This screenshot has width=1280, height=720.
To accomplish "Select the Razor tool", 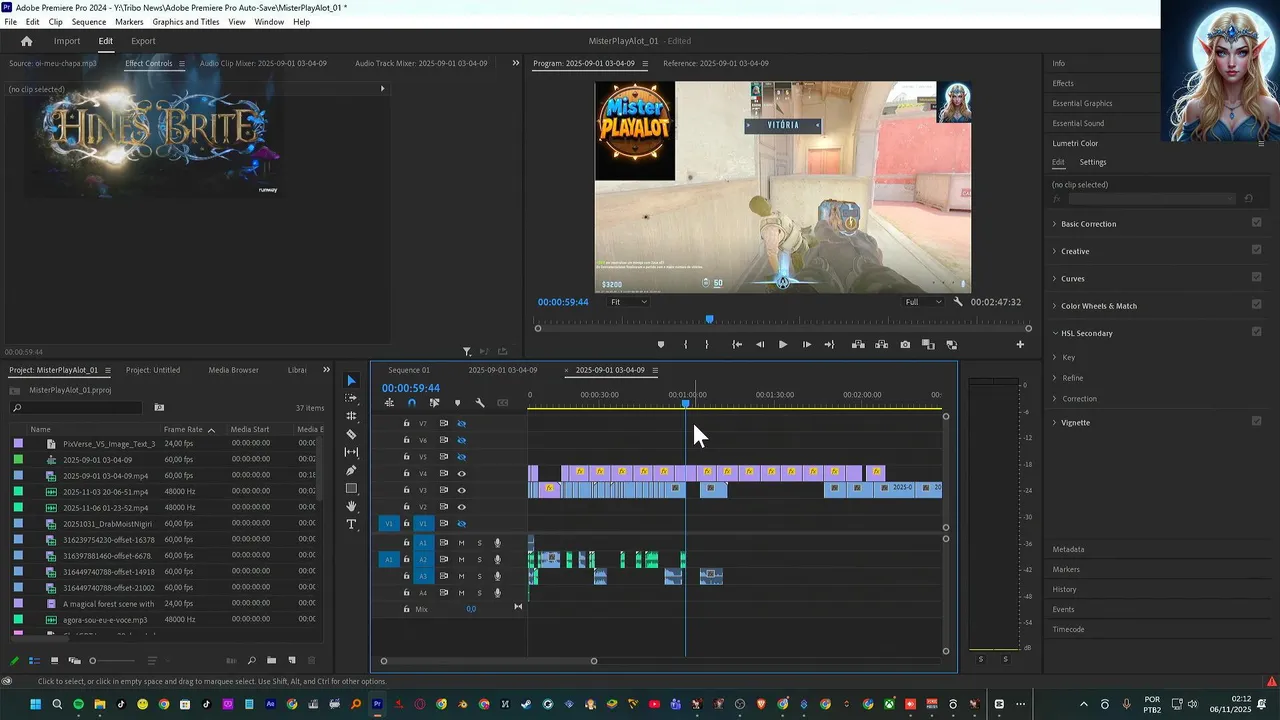I will (351, 434).
